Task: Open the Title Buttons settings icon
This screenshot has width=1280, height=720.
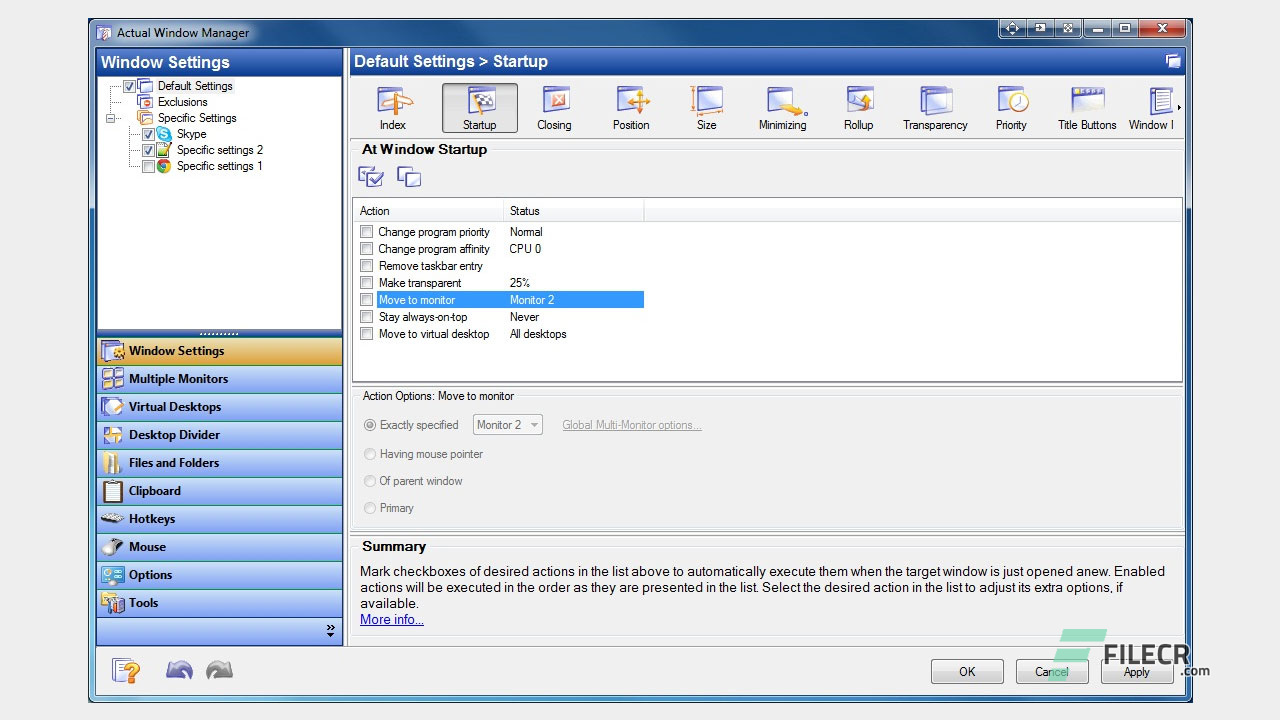Action: pos(1087,108)
